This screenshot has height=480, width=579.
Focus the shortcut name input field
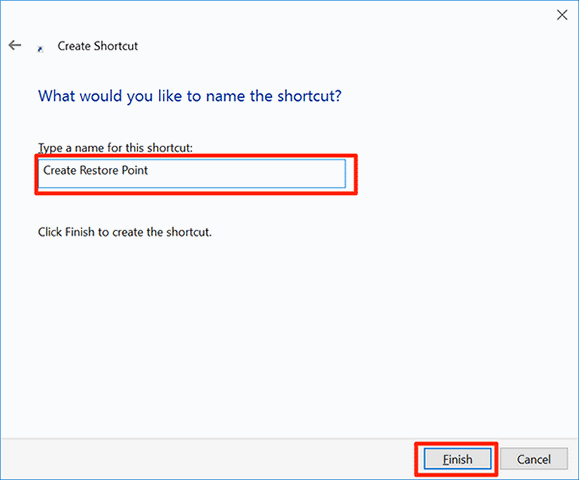192,174
